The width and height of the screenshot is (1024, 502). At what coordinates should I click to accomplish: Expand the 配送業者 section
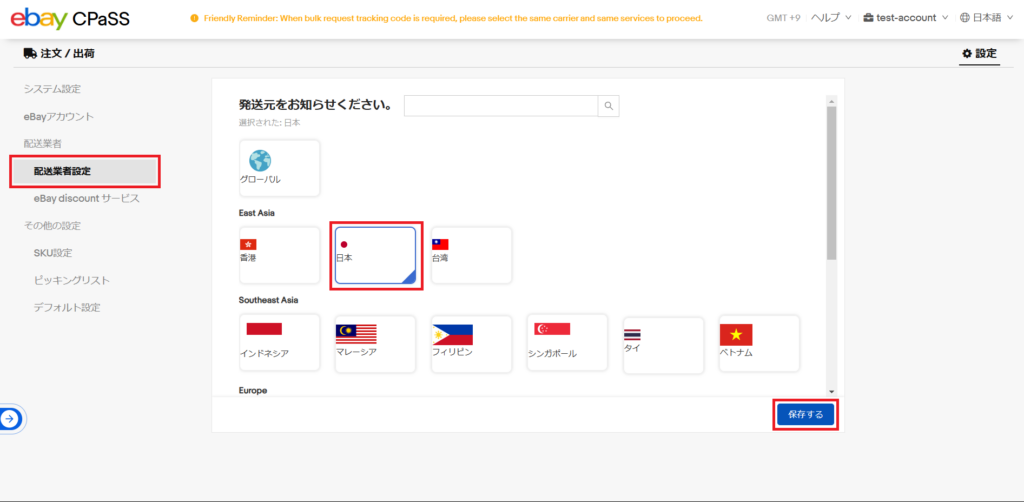(x=42, y=143)
